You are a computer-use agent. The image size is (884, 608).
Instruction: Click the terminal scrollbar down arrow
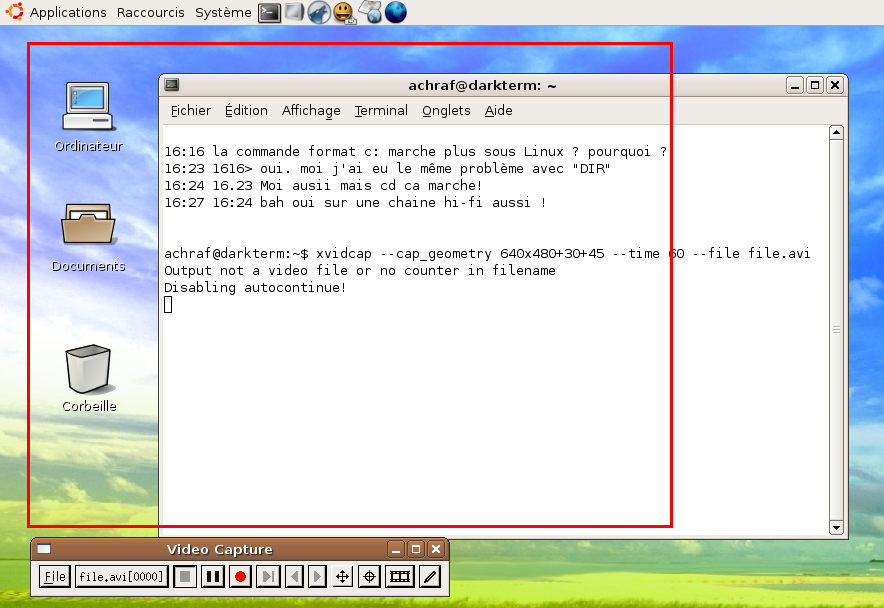pos(836,528)
